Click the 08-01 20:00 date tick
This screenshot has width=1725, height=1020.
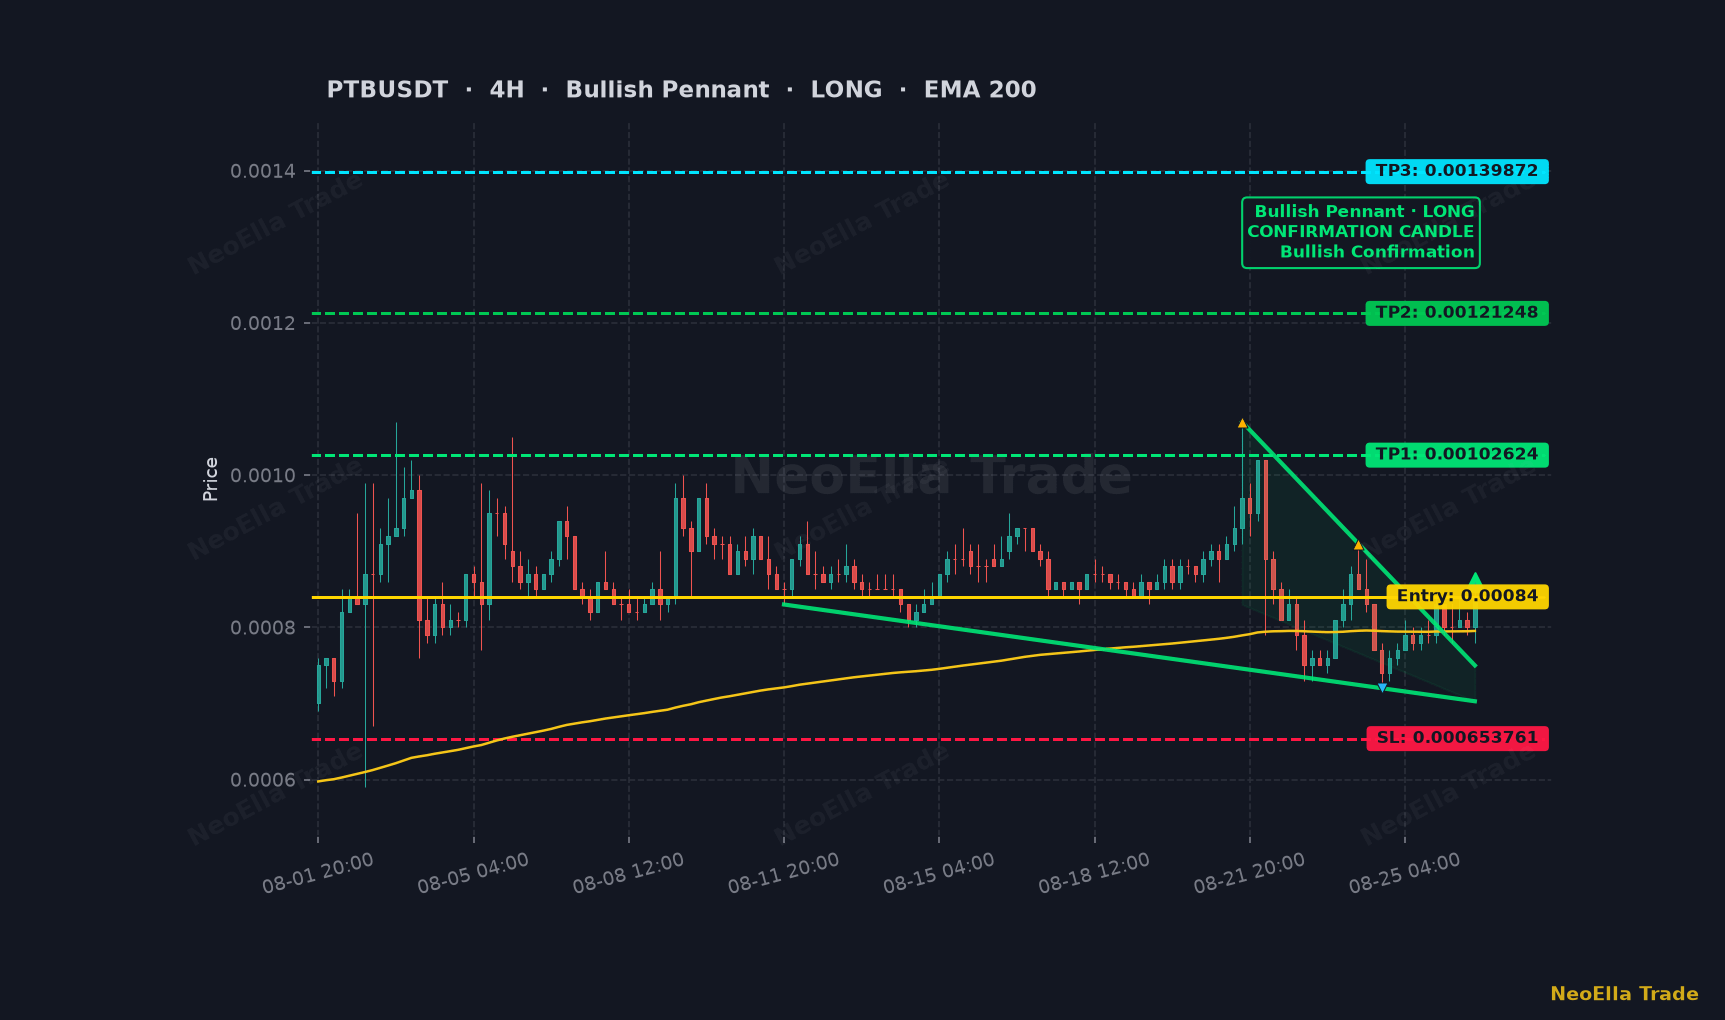pos(318,873)
